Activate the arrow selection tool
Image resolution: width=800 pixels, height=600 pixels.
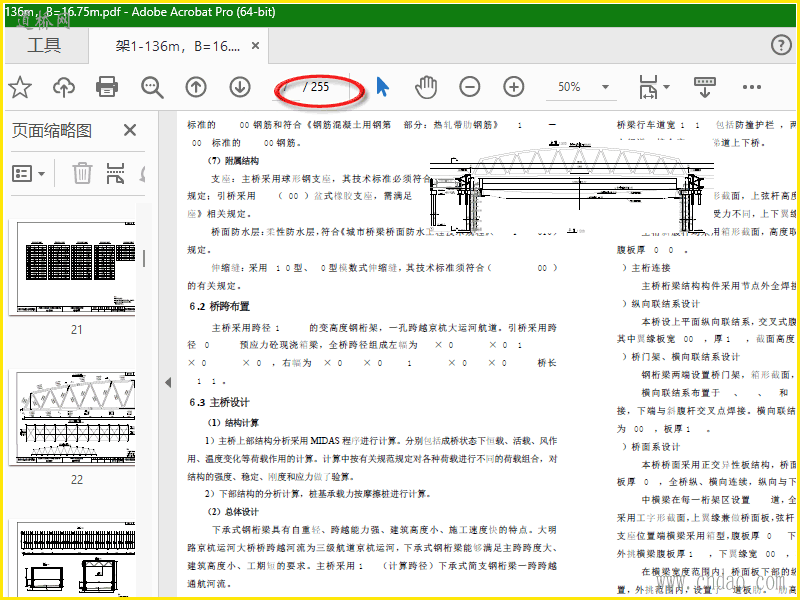[x=383, y=87]
